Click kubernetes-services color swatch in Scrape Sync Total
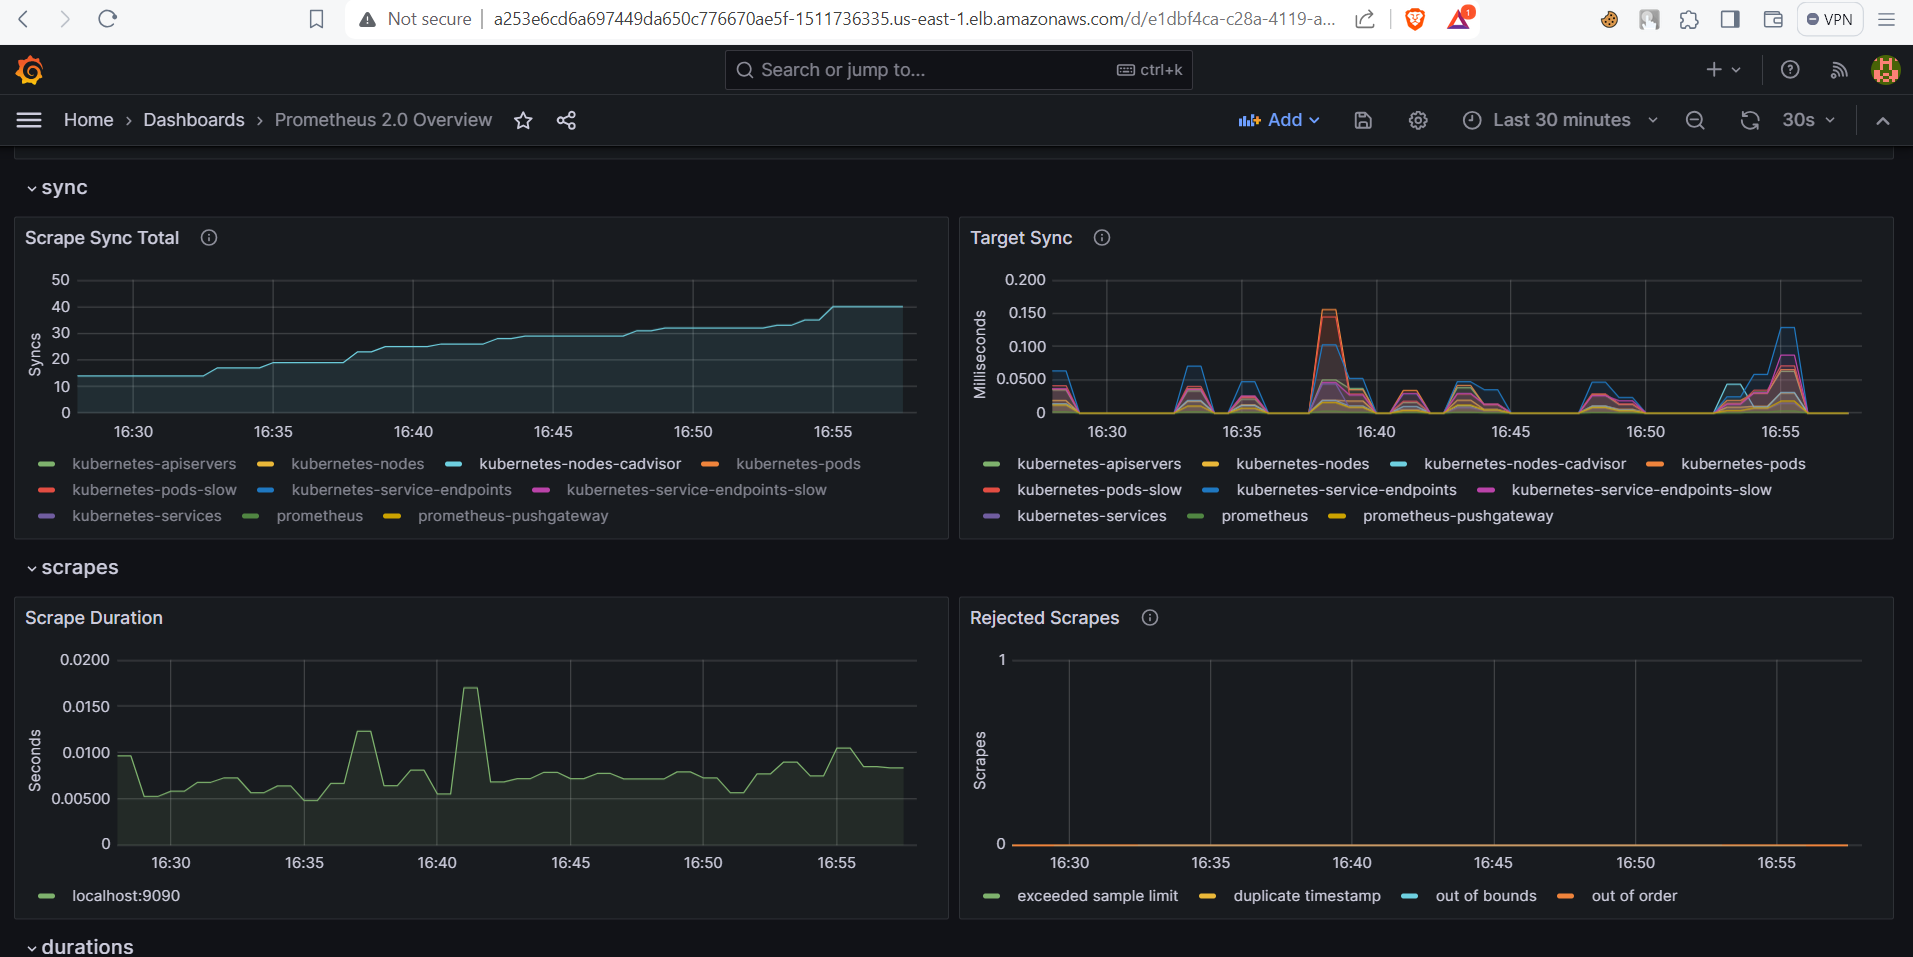The height and width of the screenshot is (957, 1913). coord(46,516)
